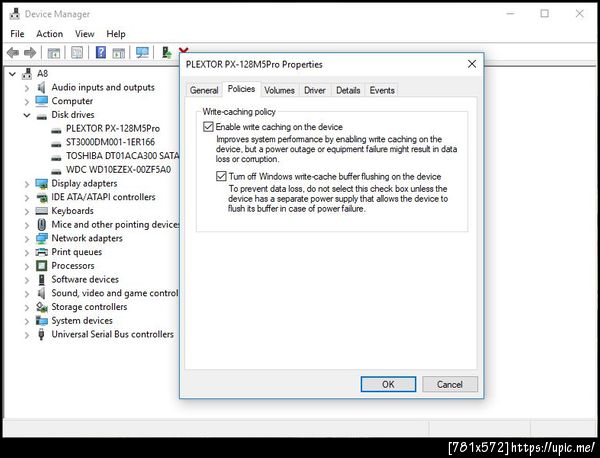600x458 pixels.
Task: Expand IDE ATA/ATAPI controllers node
Action: (27, 198)
